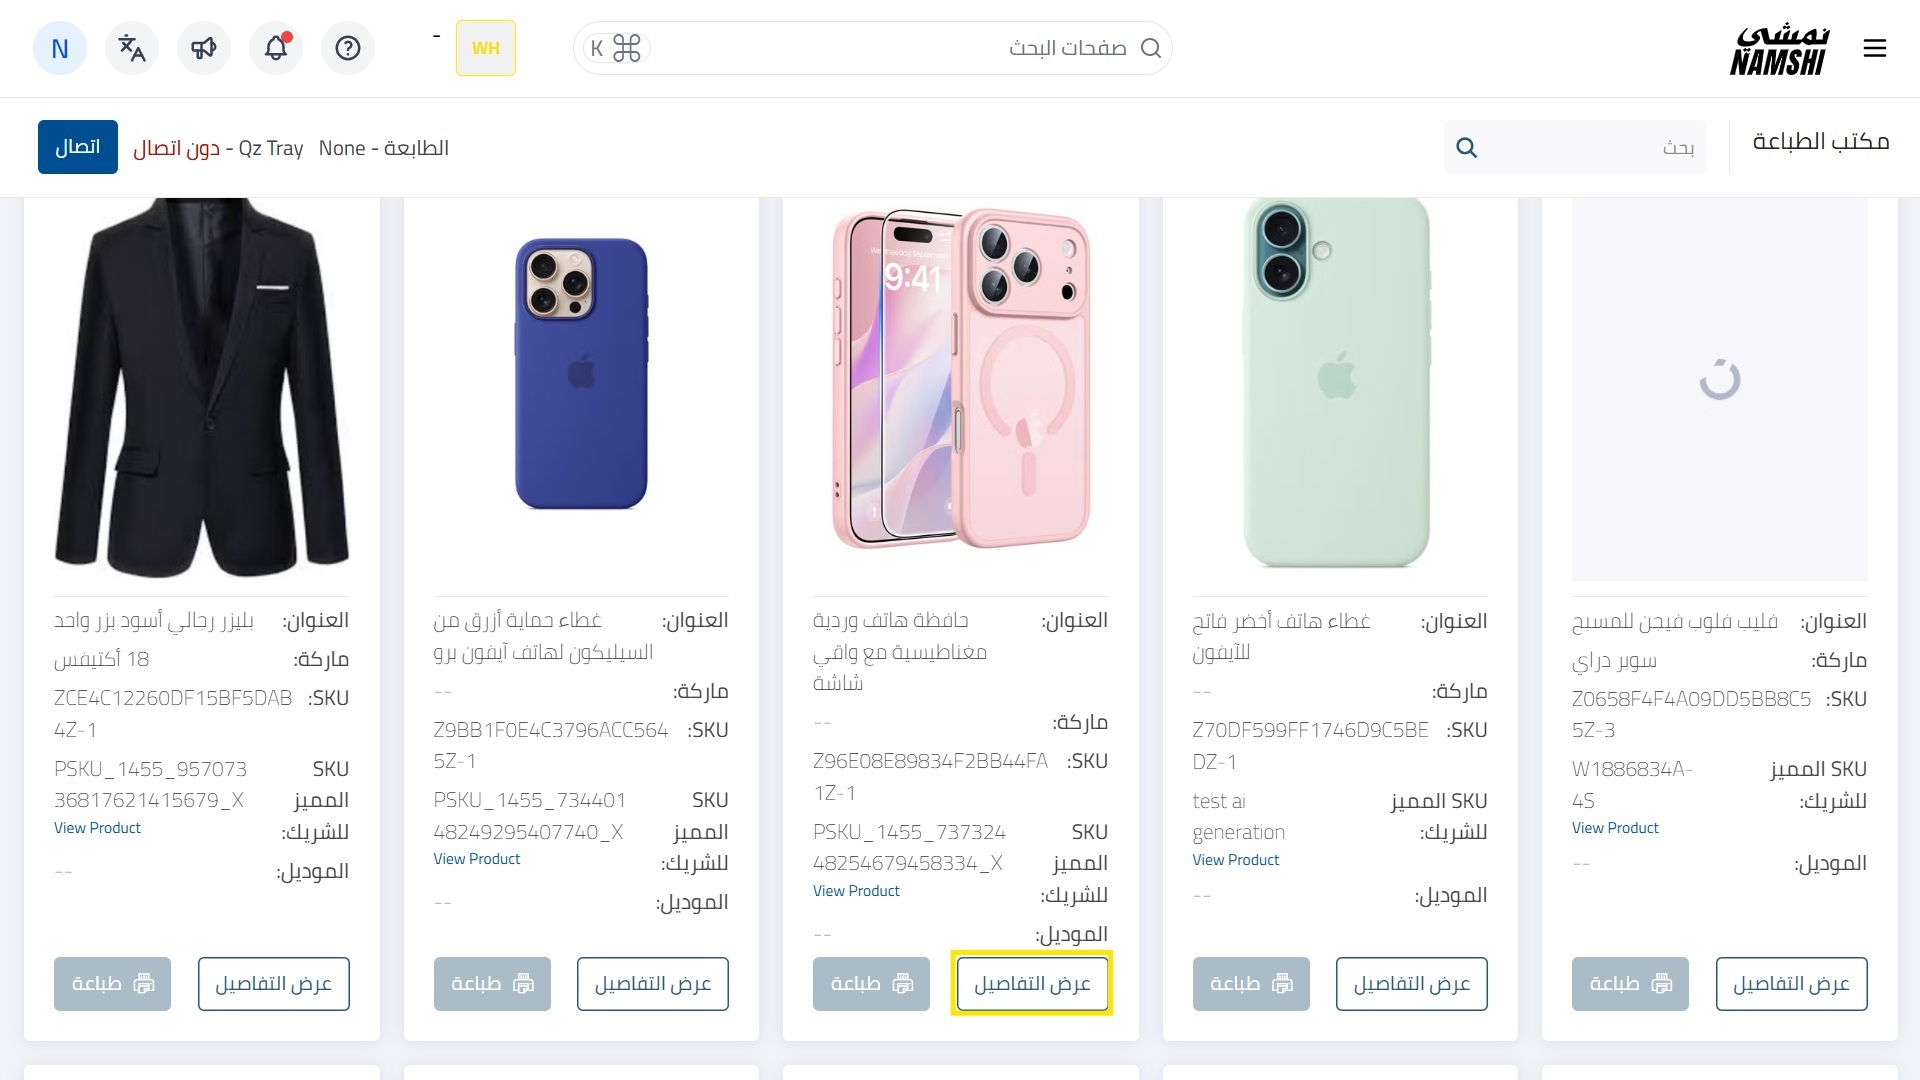1920x1080 pixels.
Task: Click the help question mark icon
Action: pyautogui.click(x=348, y=48)
